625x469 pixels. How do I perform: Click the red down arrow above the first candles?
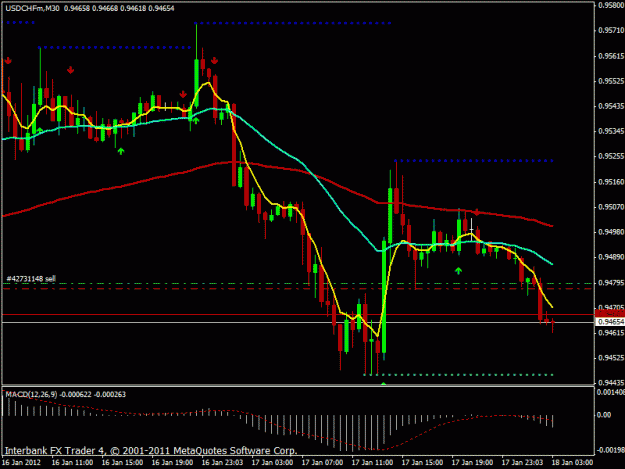(x=8, y=61)
